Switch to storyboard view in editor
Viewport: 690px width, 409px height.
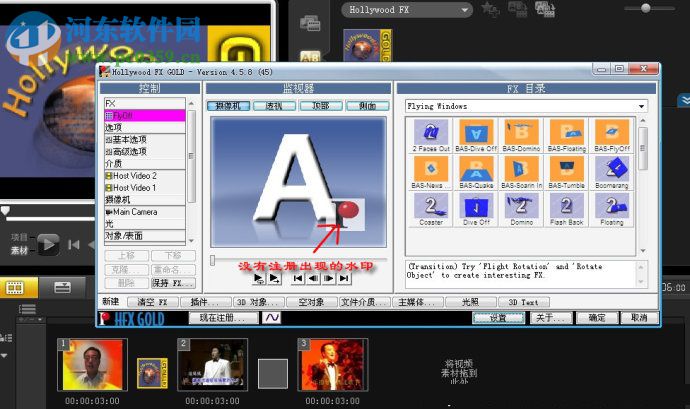click(15, 288)
